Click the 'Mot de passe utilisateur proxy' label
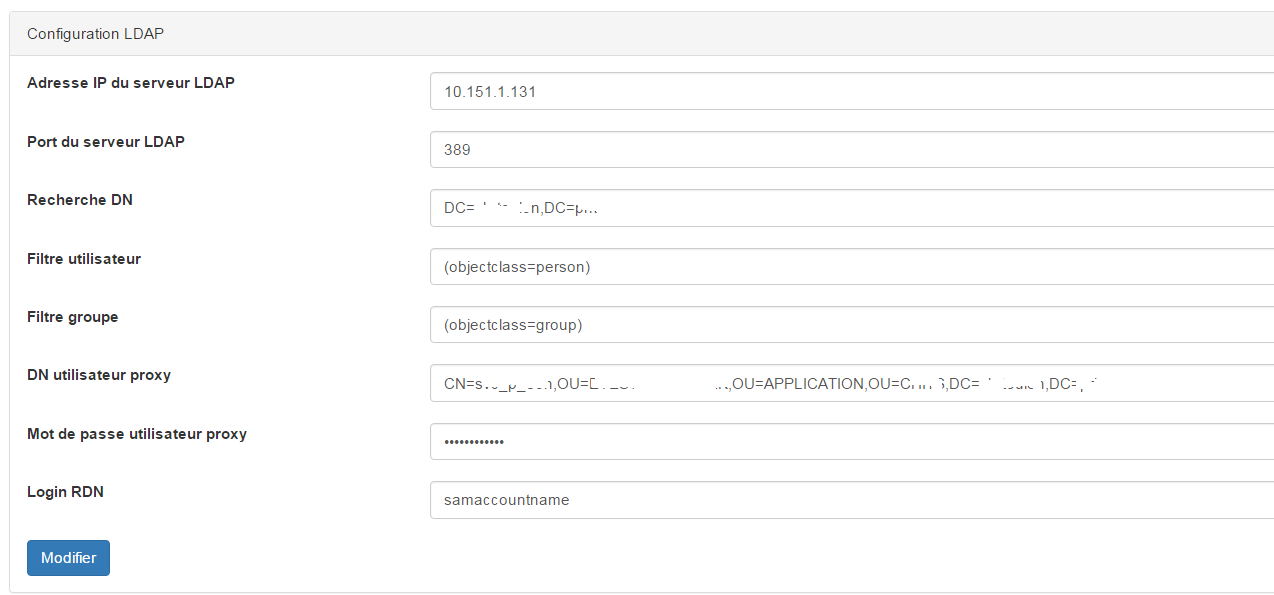This screenshot has height=595, width=1274. 137,434
